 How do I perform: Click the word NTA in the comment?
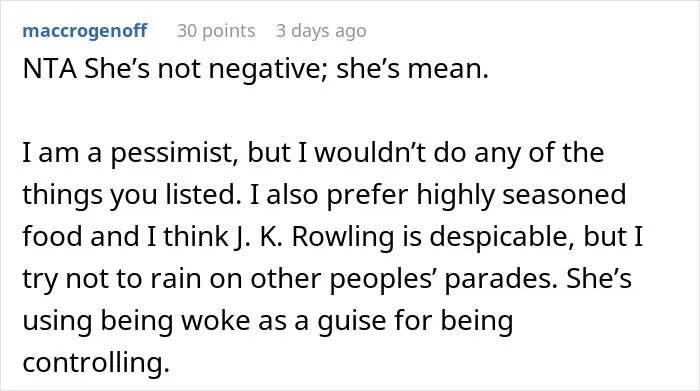click(49, 69)
